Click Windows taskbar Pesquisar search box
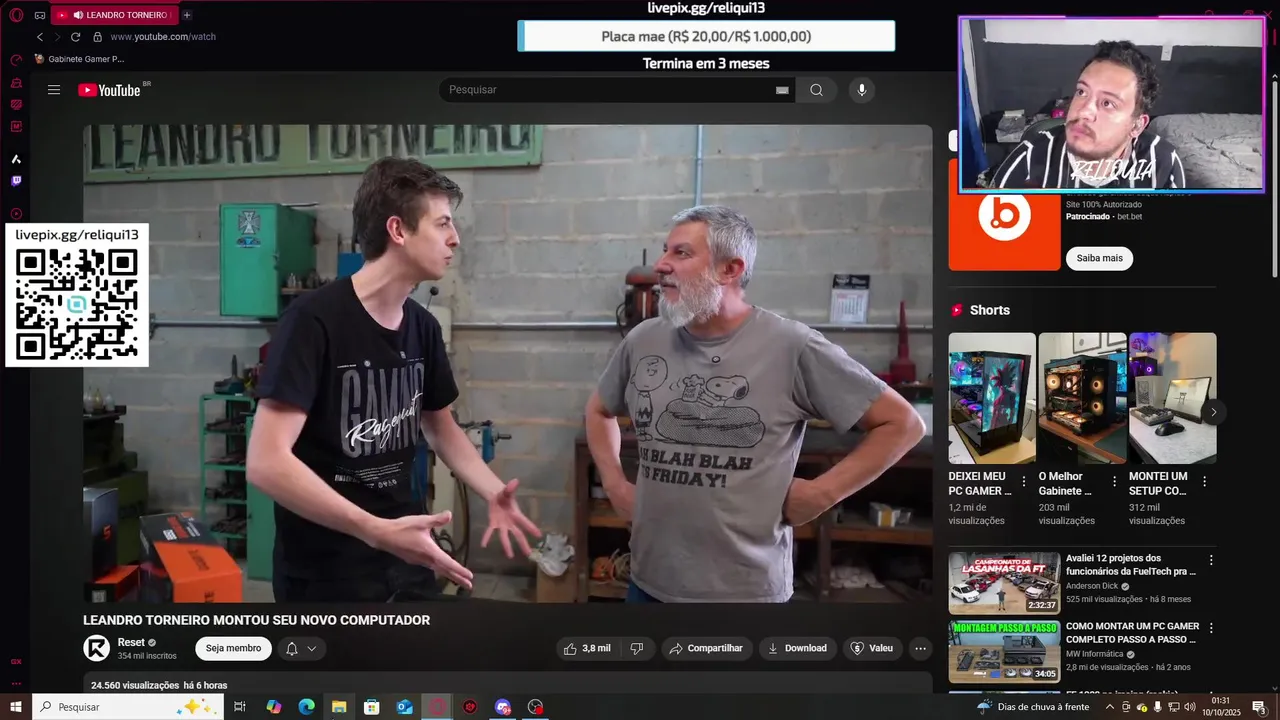Screen dimensions: 1280x720 [127, 707]
